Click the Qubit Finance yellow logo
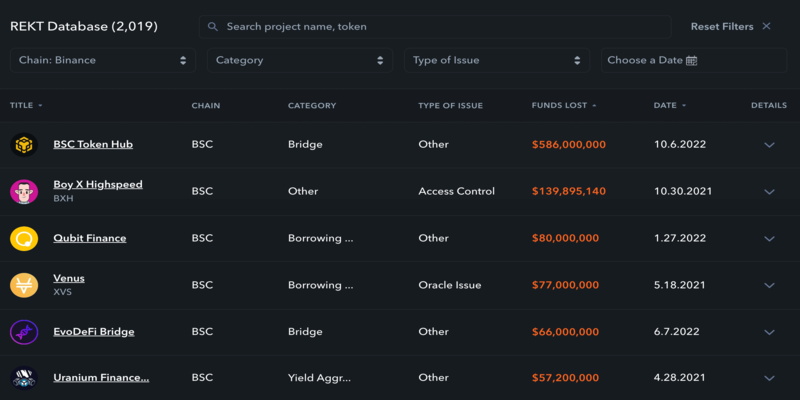 coord(24,238)
